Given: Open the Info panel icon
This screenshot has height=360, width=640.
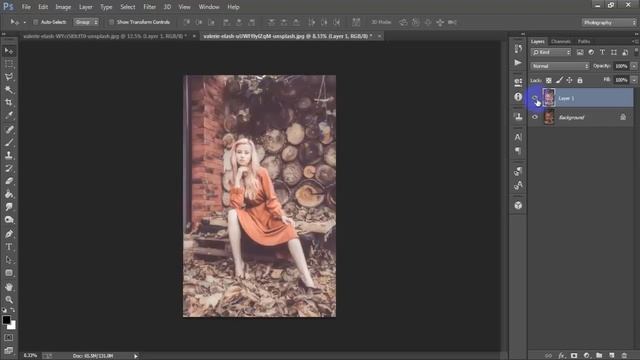Looking at the screenshot, I should (518, 97).
